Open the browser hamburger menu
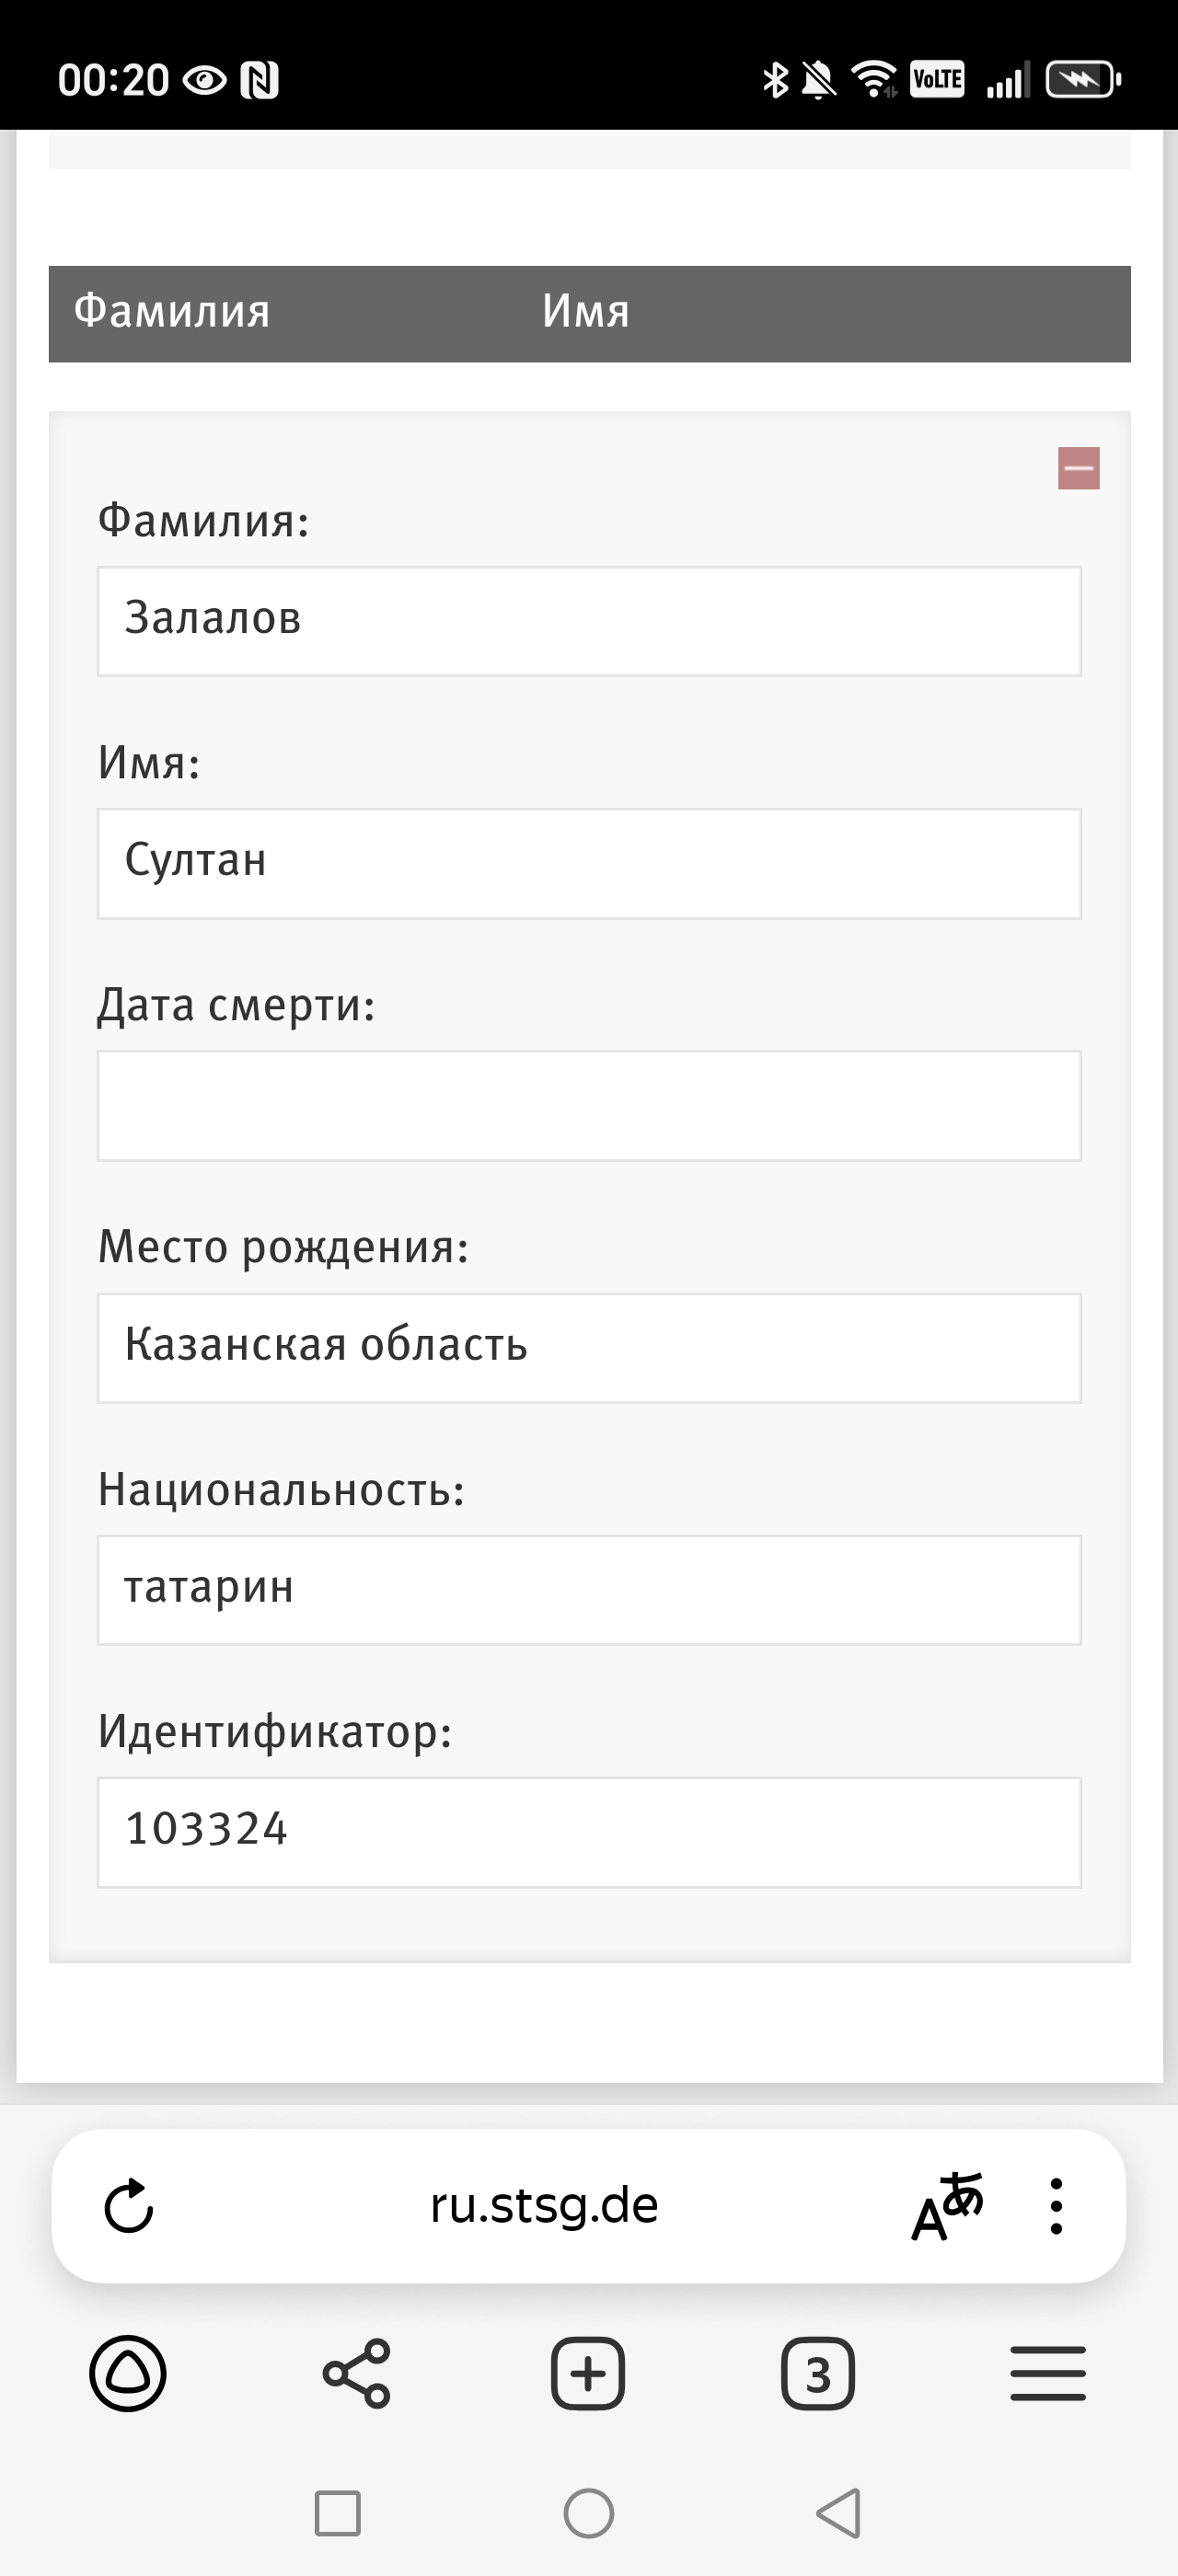 point(1048,2373)
